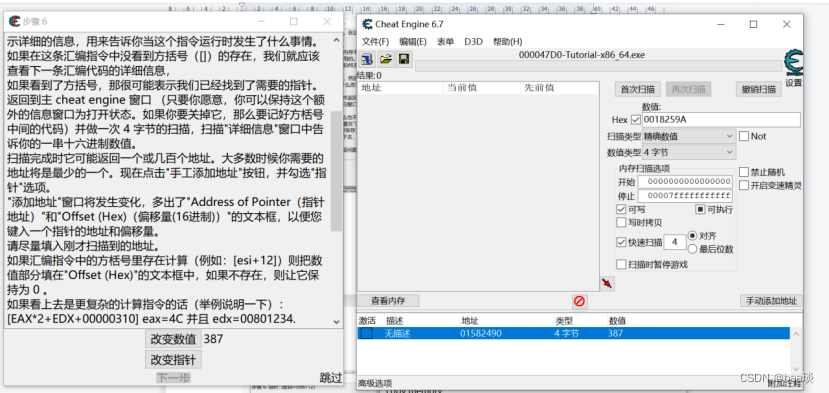The image size is (829, 393).
Task: Open the D3D menu
Action: pos(473,42)
